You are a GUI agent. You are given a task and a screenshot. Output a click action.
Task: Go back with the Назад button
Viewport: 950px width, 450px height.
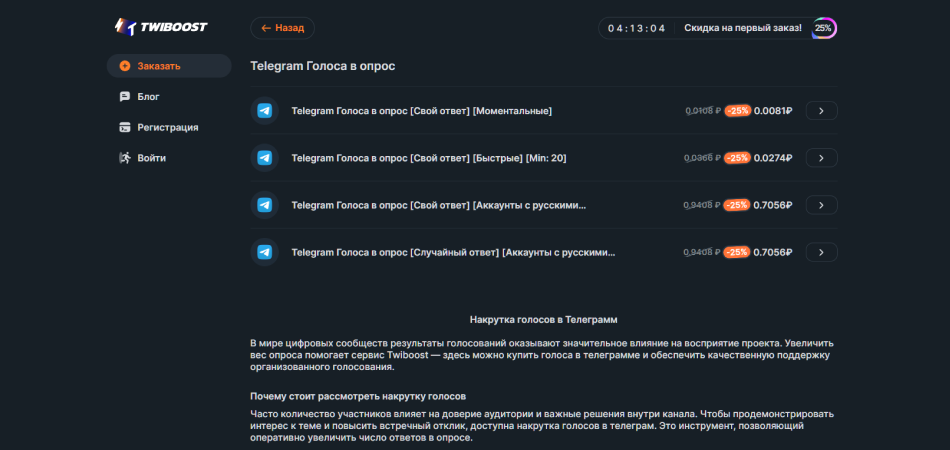(x=282, y=28)
